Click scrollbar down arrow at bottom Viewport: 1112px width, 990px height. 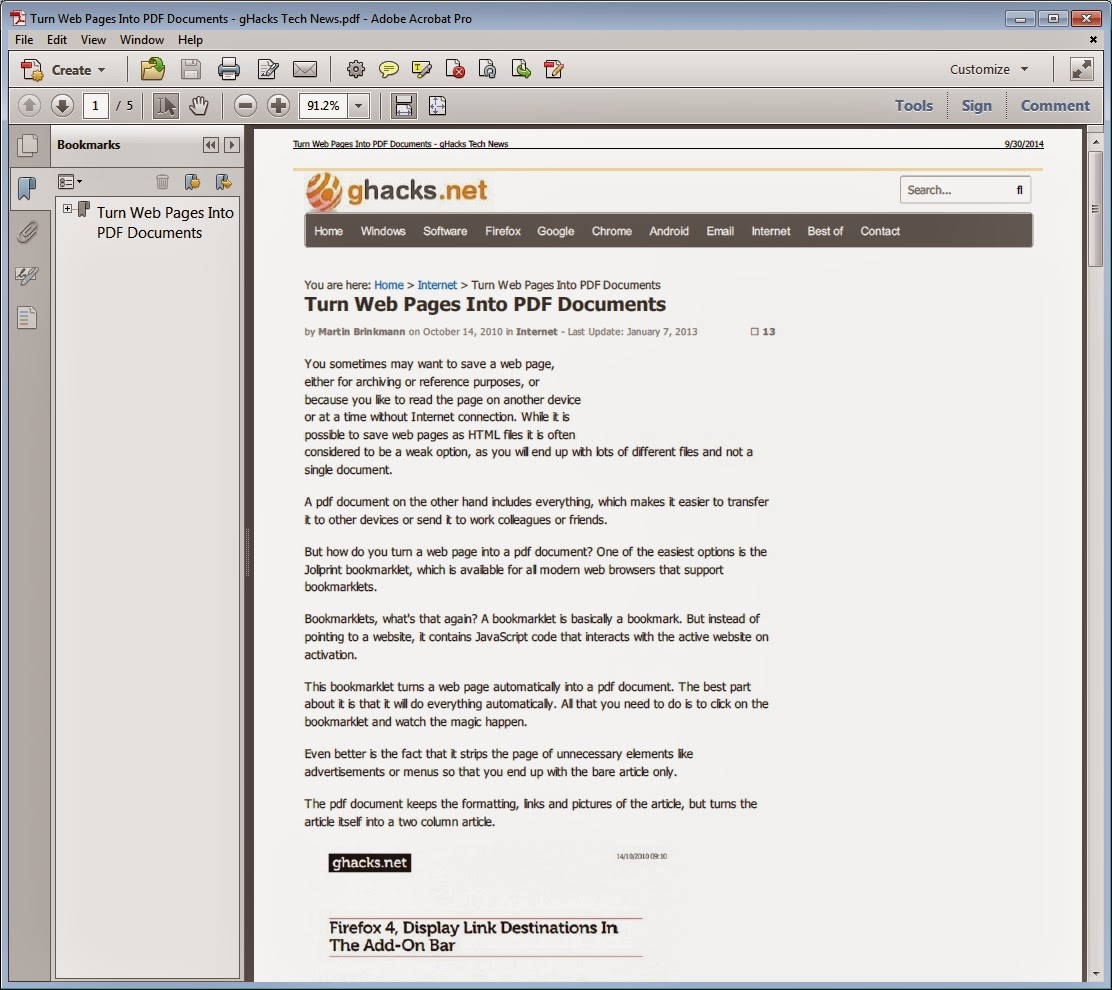pos(1096,974)
